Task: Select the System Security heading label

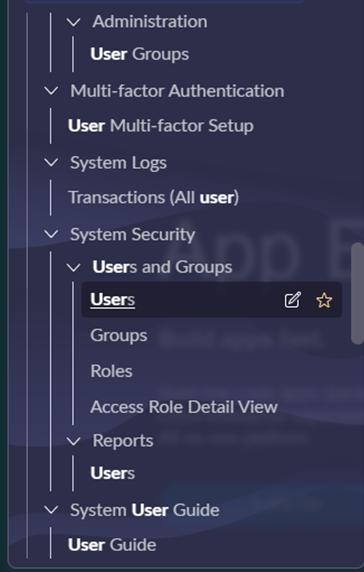Action: tap(133, 234)
